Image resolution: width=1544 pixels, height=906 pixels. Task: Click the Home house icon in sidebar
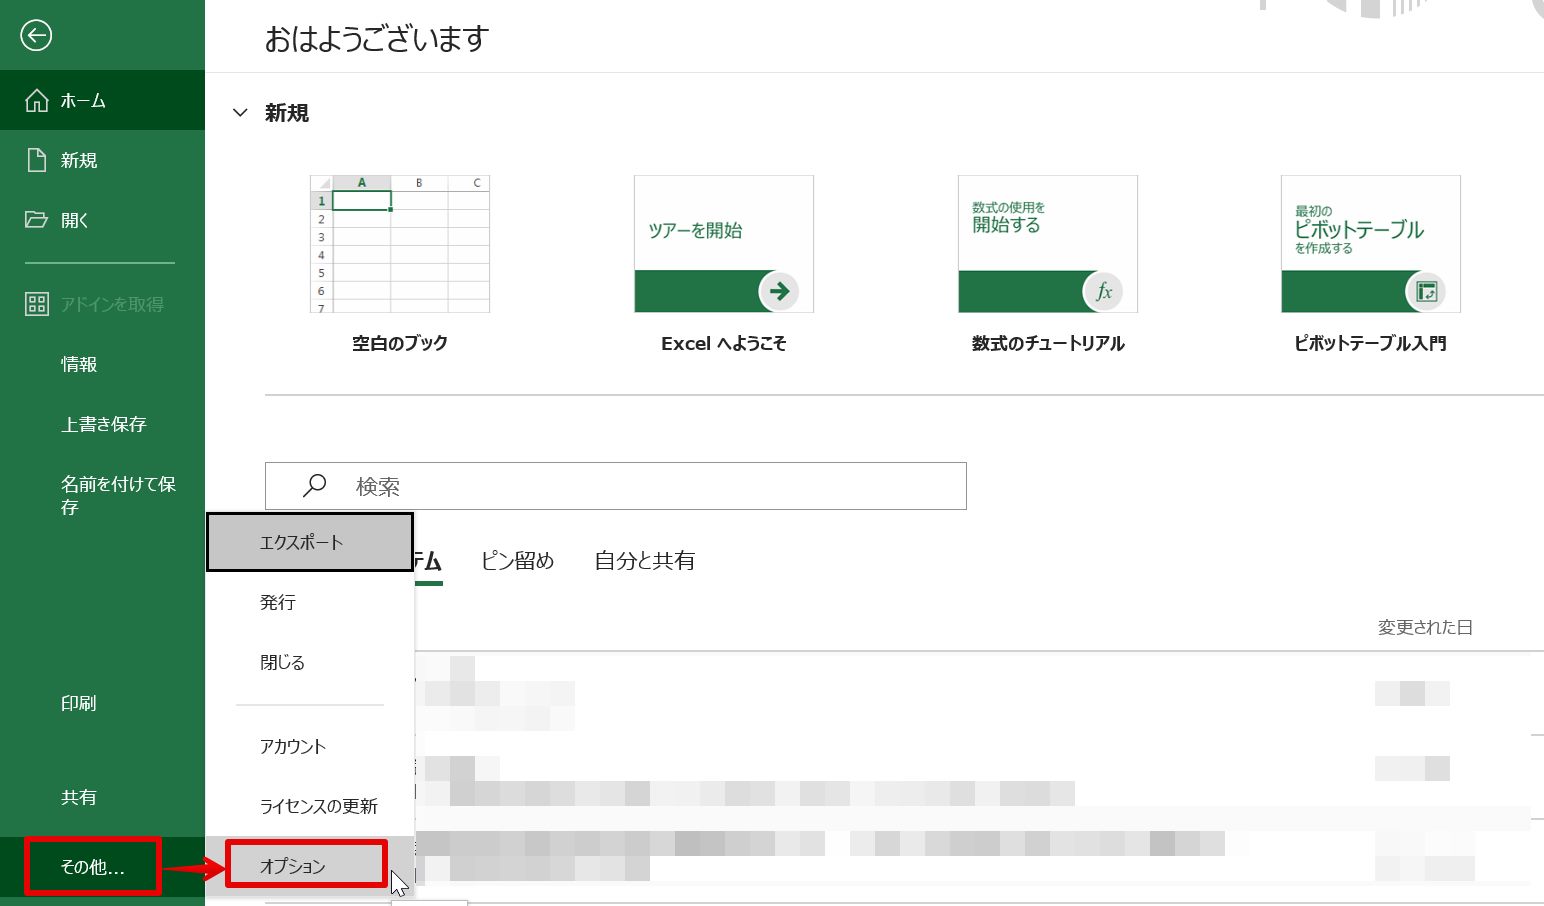pyautogui.click(x=37, y=100)
